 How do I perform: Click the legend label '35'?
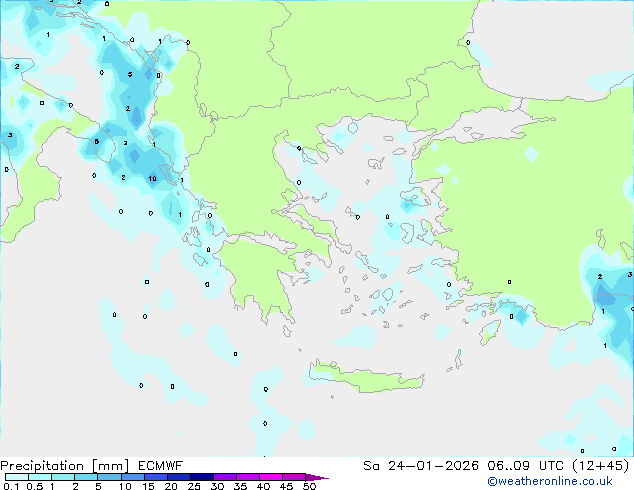tap(240, 486)
